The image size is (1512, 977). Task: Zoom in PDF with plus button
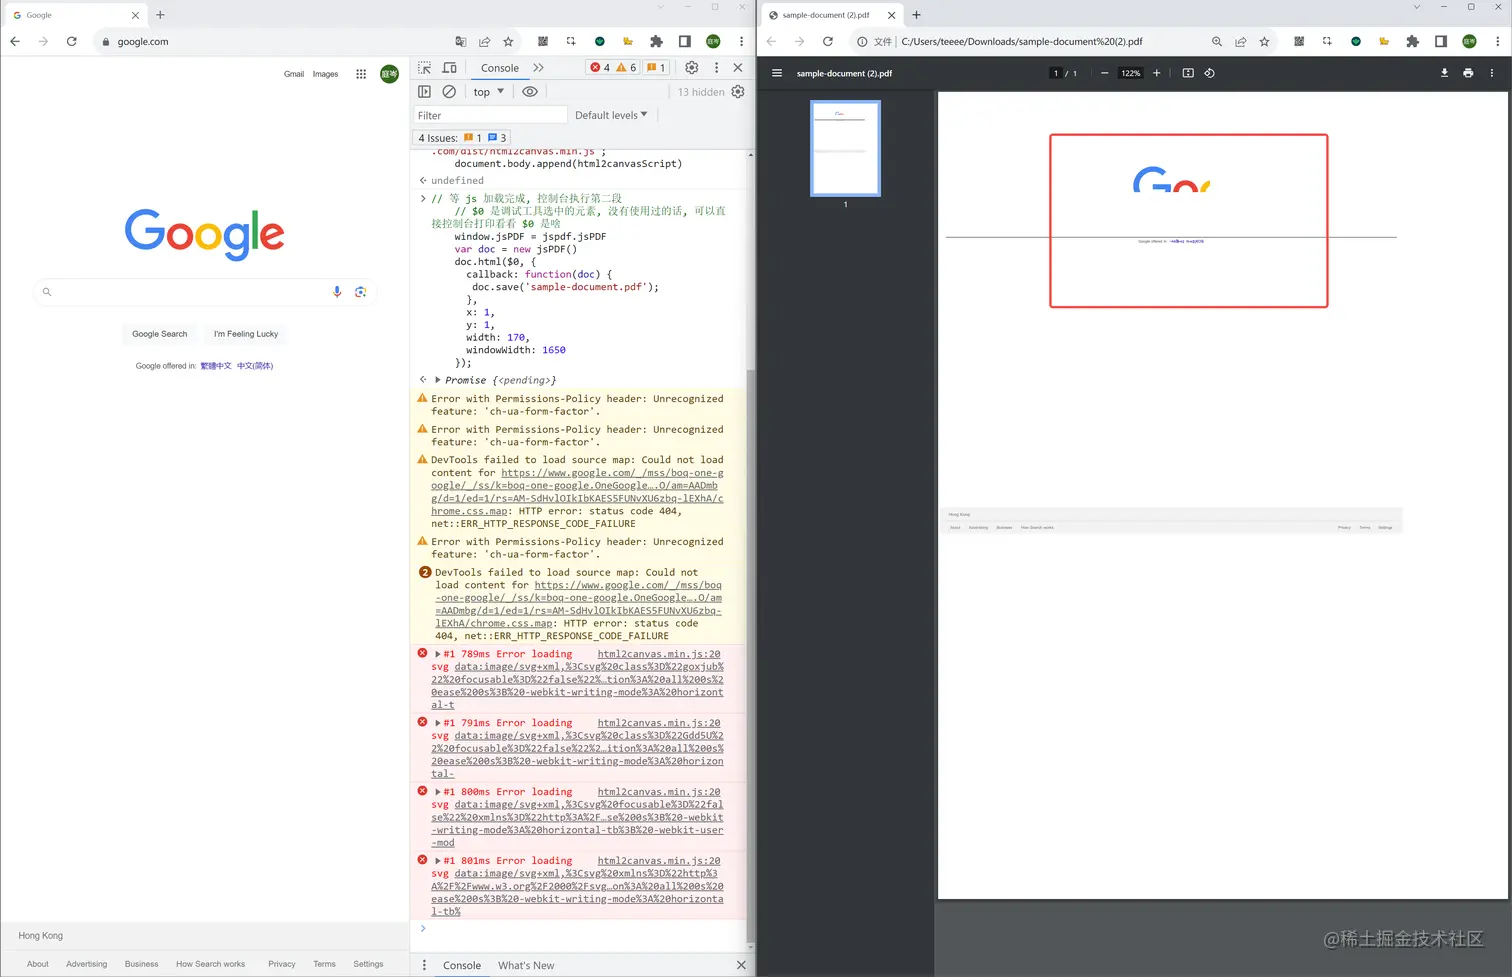1157,73
